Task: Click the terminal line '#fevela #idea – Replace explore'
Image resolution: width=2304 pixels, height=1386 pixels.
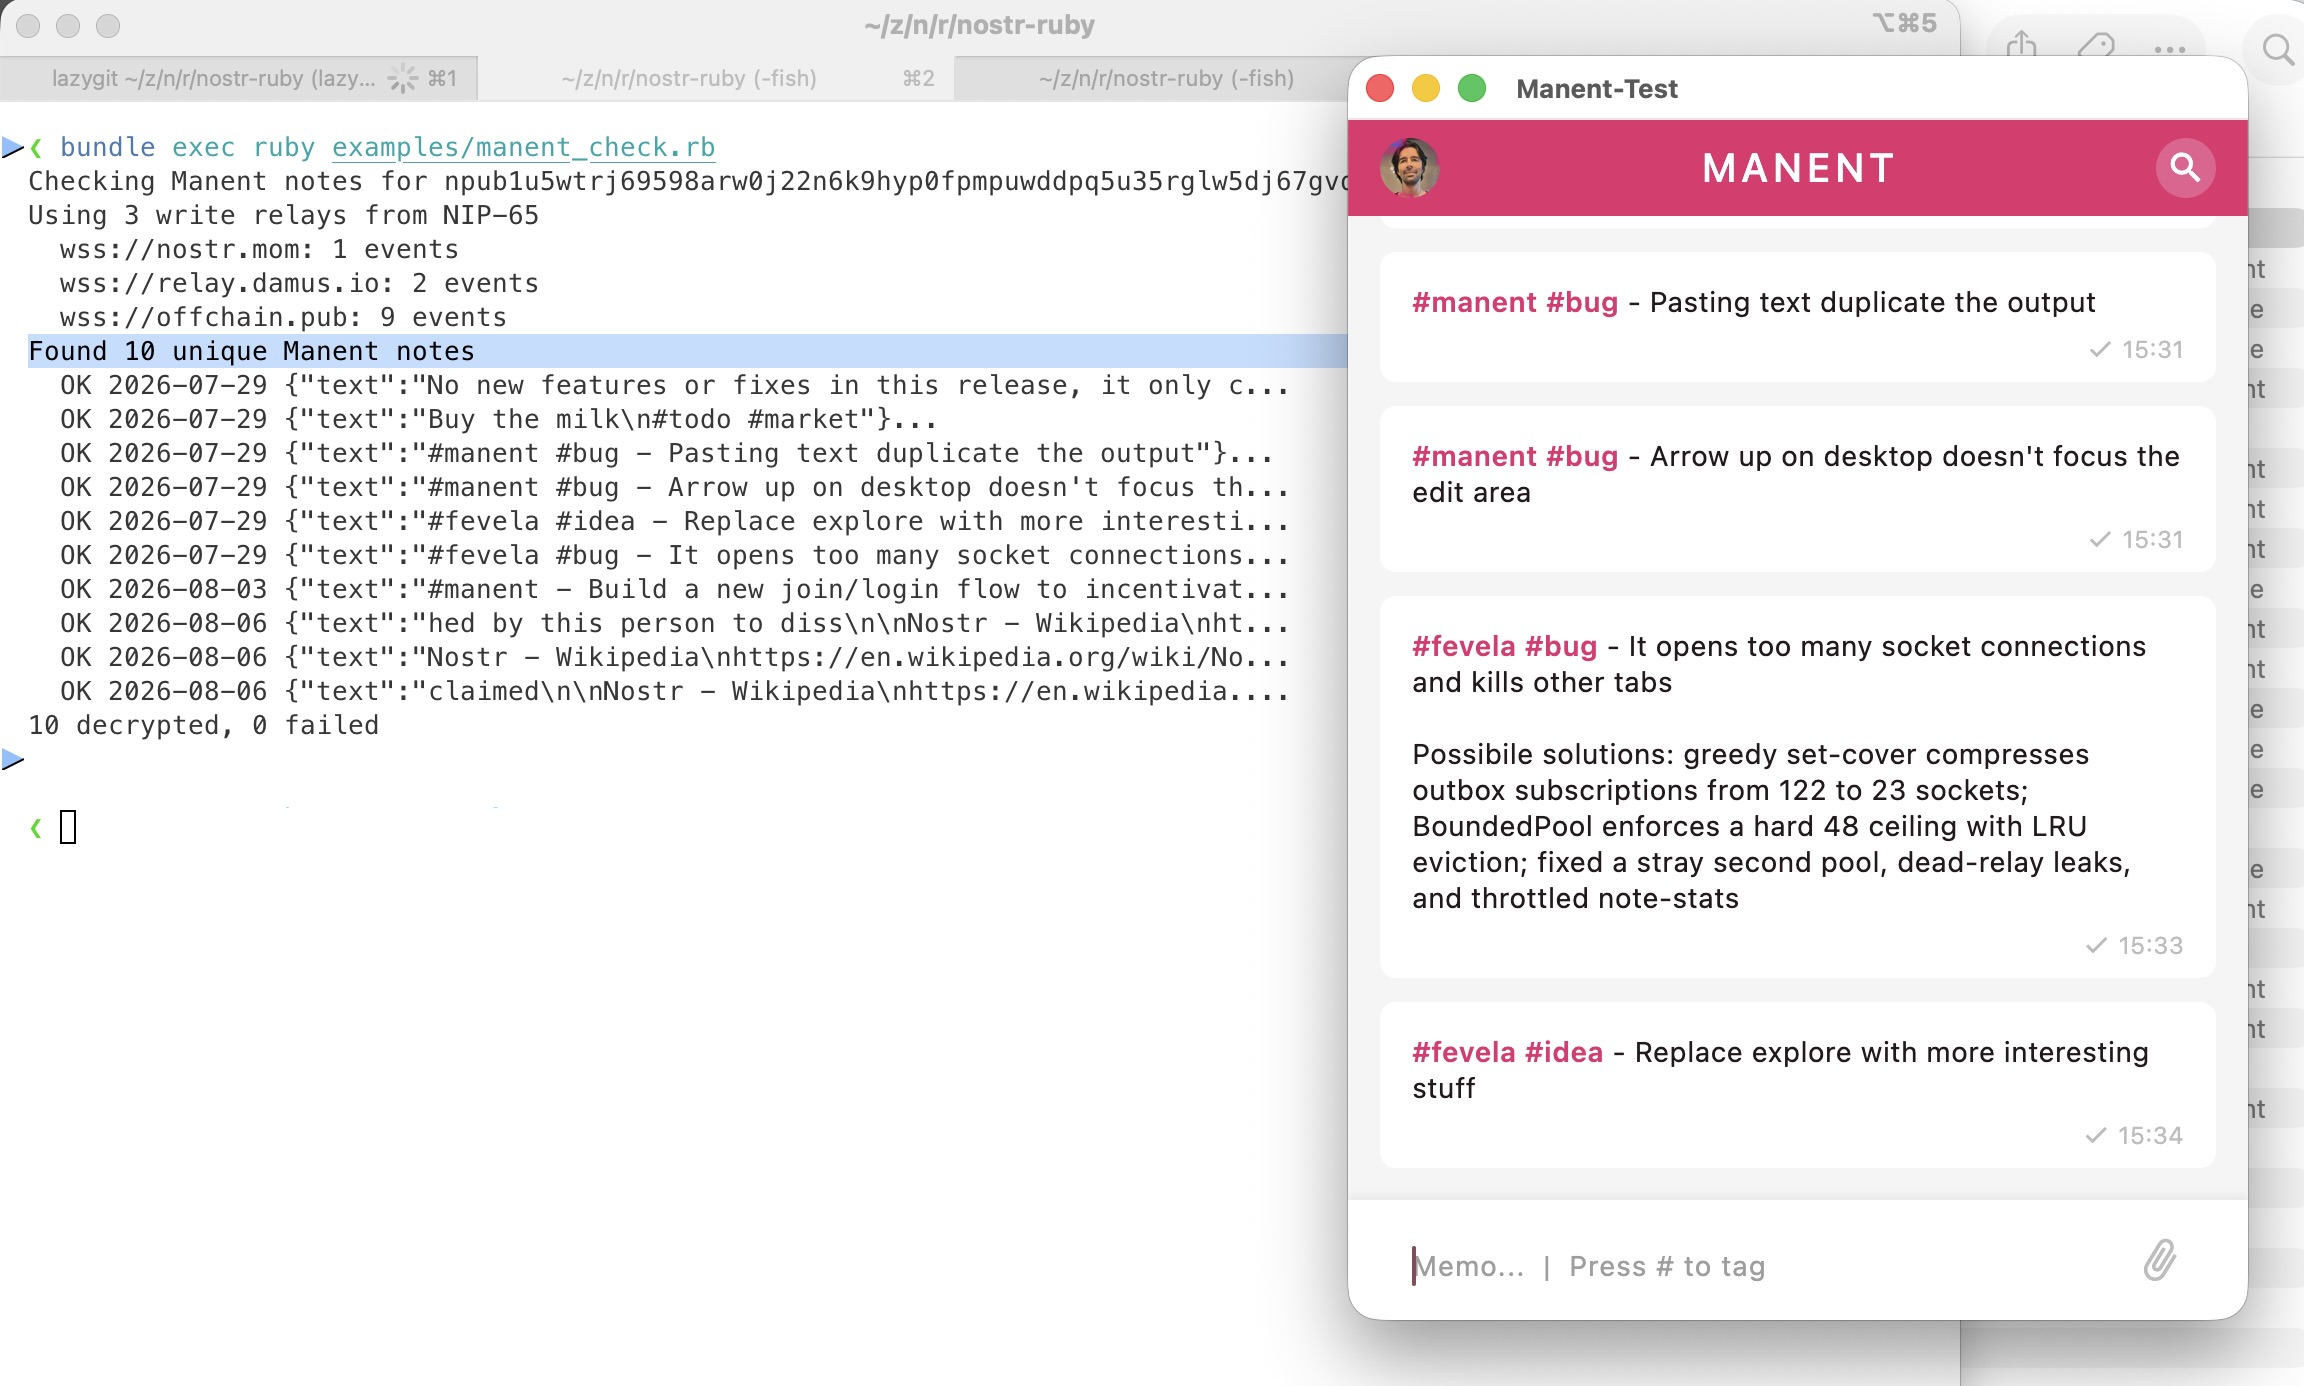Action: [x=674, y=521]
